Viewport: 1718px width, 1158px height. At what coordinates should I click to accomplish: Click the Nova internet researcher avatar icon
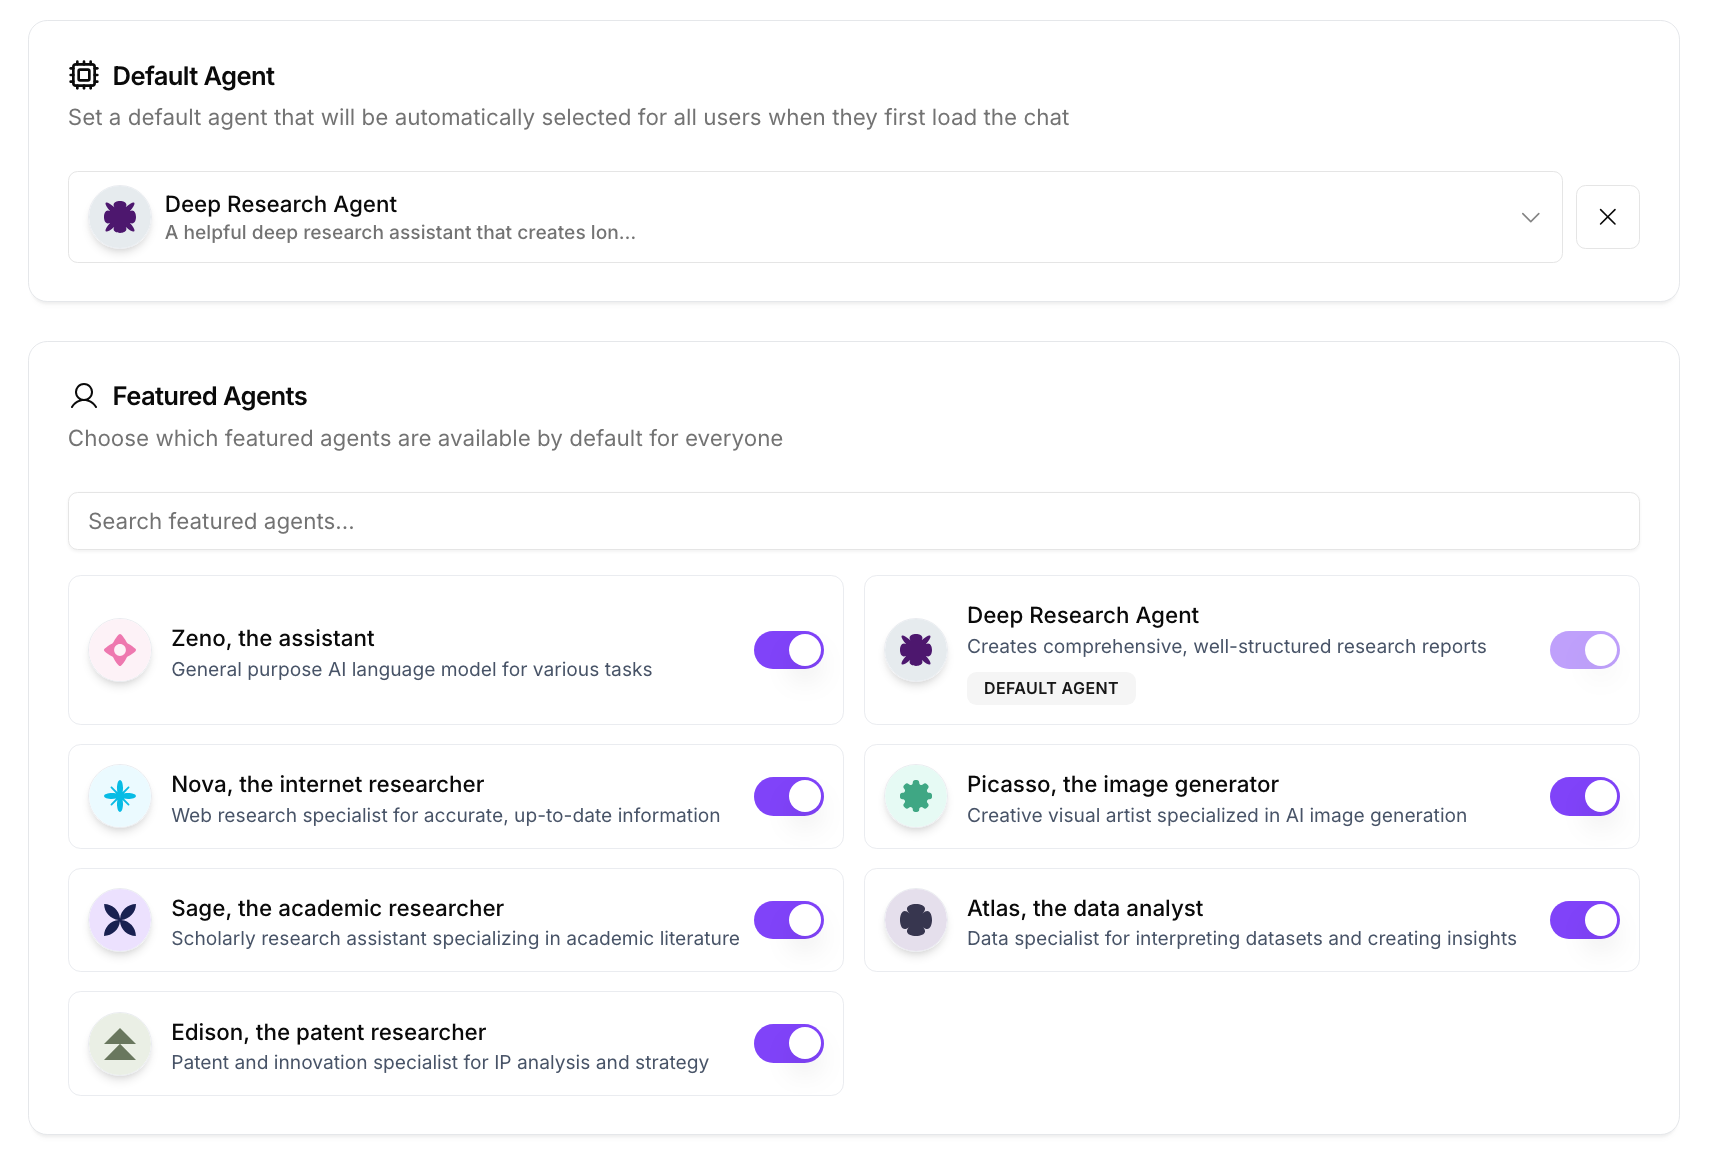(120, 796)
